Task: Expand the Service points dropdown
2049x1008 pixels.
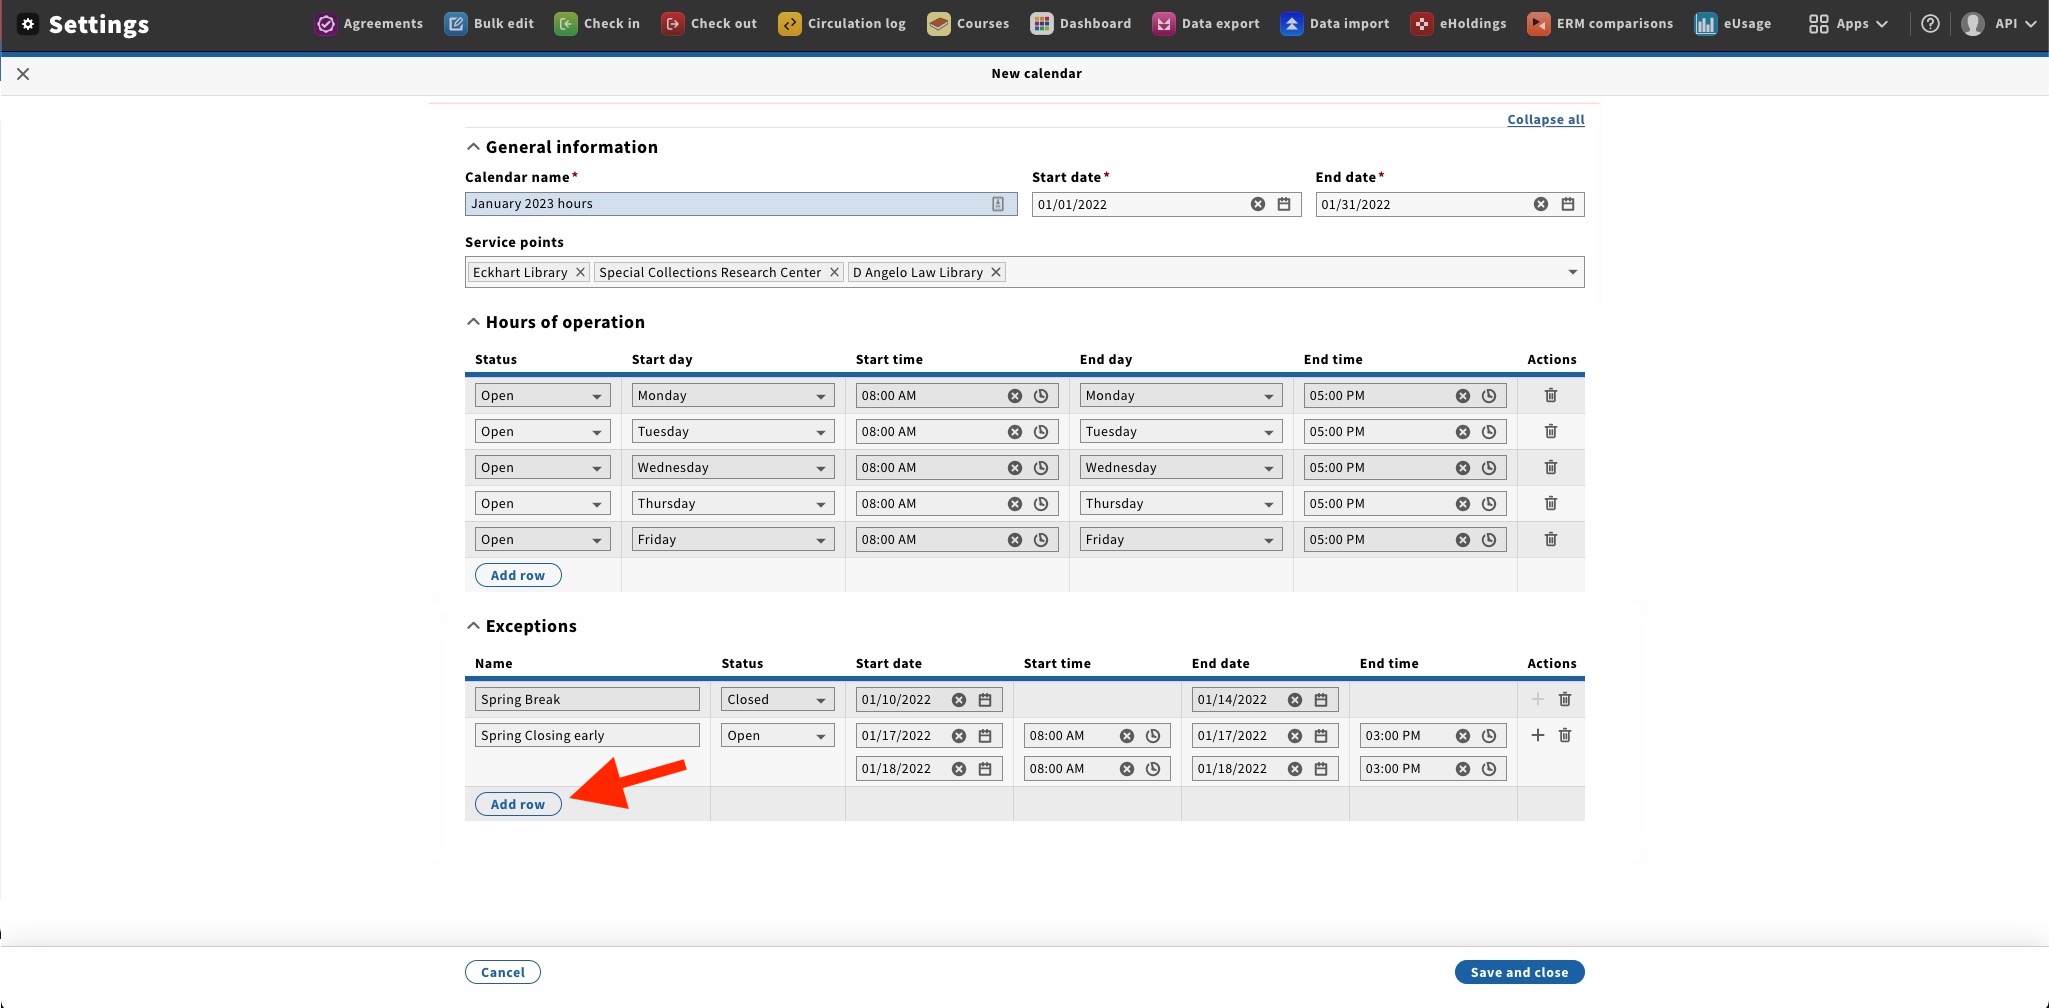Action: (x=1572, y=272)
